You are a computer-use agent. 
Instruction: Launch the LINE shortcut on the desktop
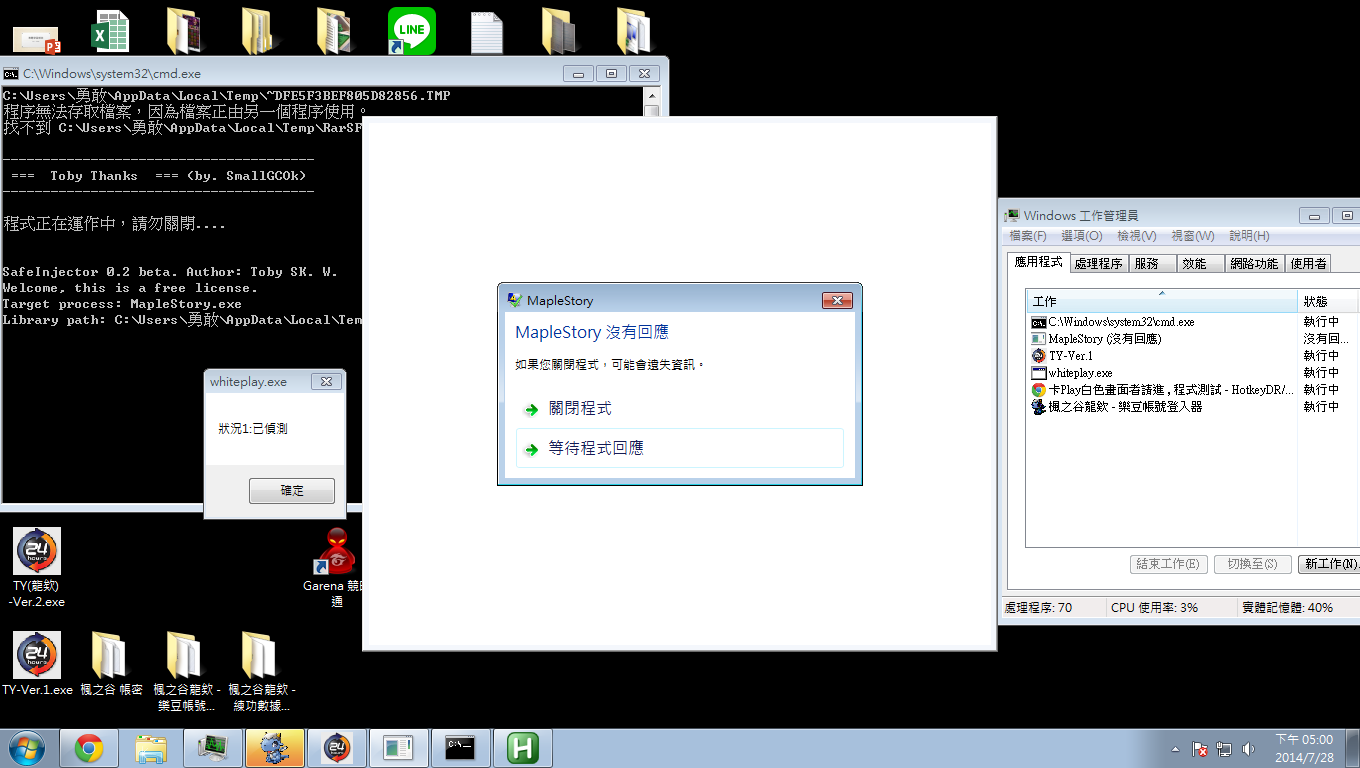pos(412,31)
